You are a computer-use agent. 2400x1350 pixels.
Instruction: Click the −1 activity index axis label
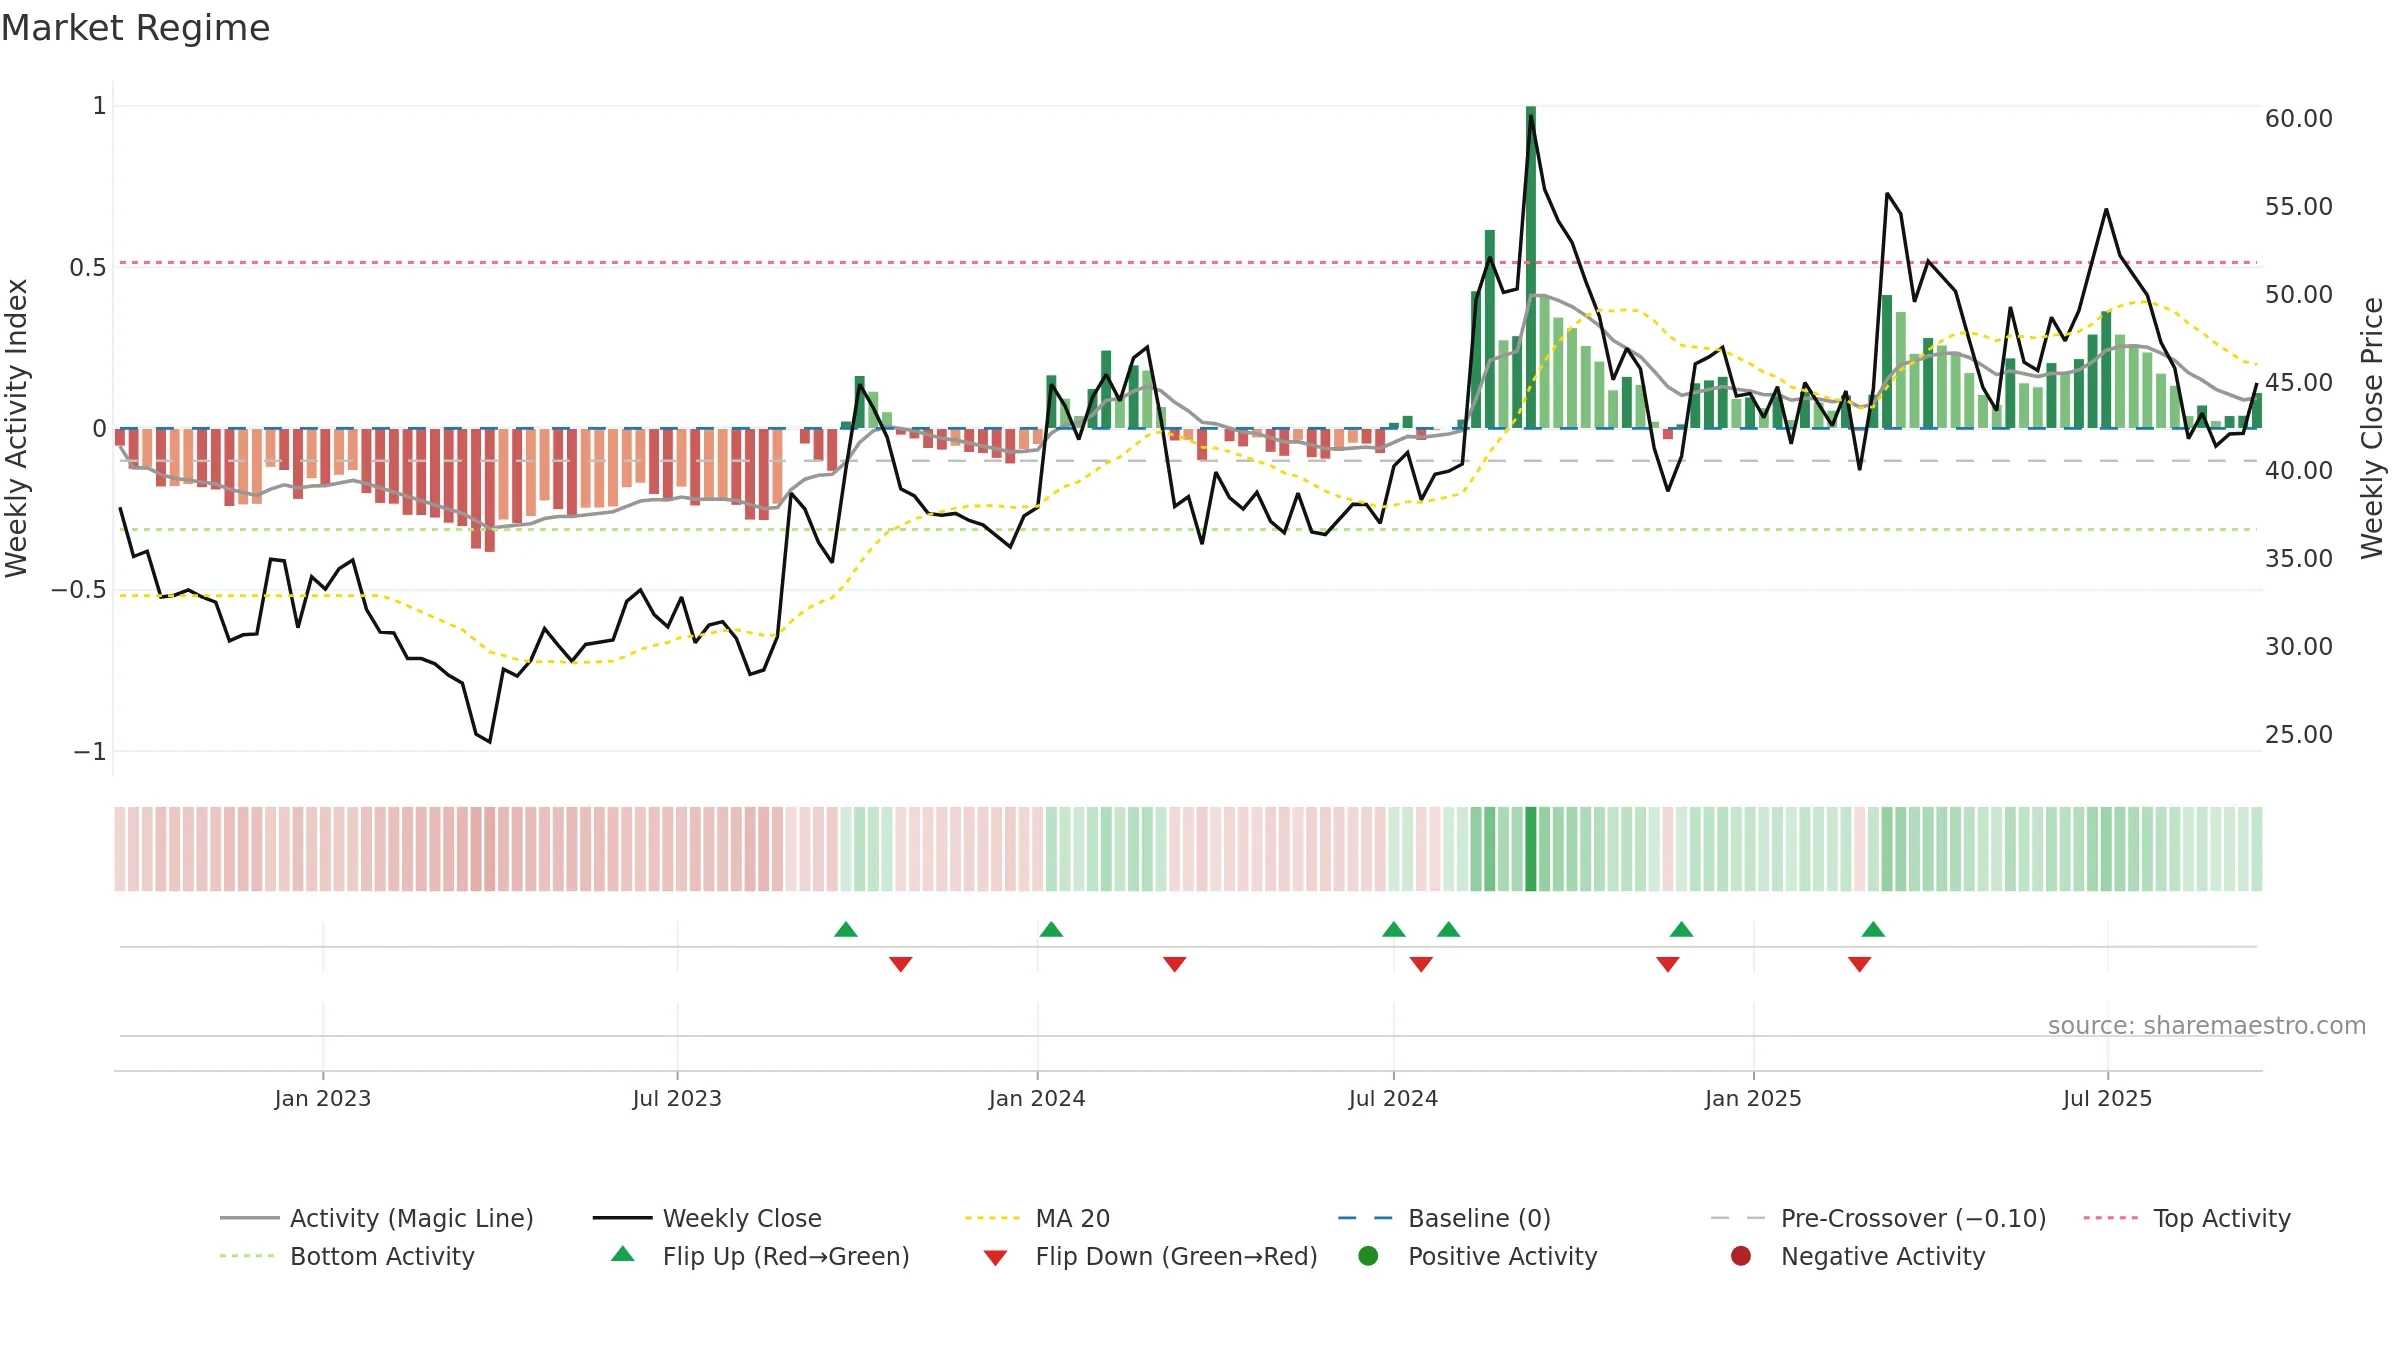pos(90,751)
